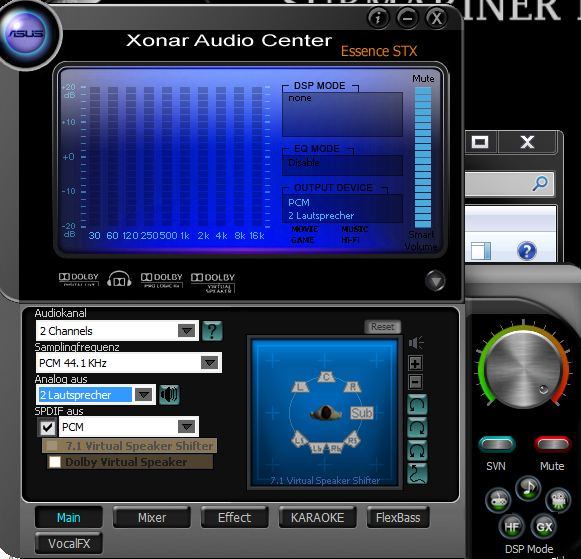This screenshot has width=581, height=559.
Task: Click the OUTPUT DEVICE PCM text
Action: tap(299, 203)
